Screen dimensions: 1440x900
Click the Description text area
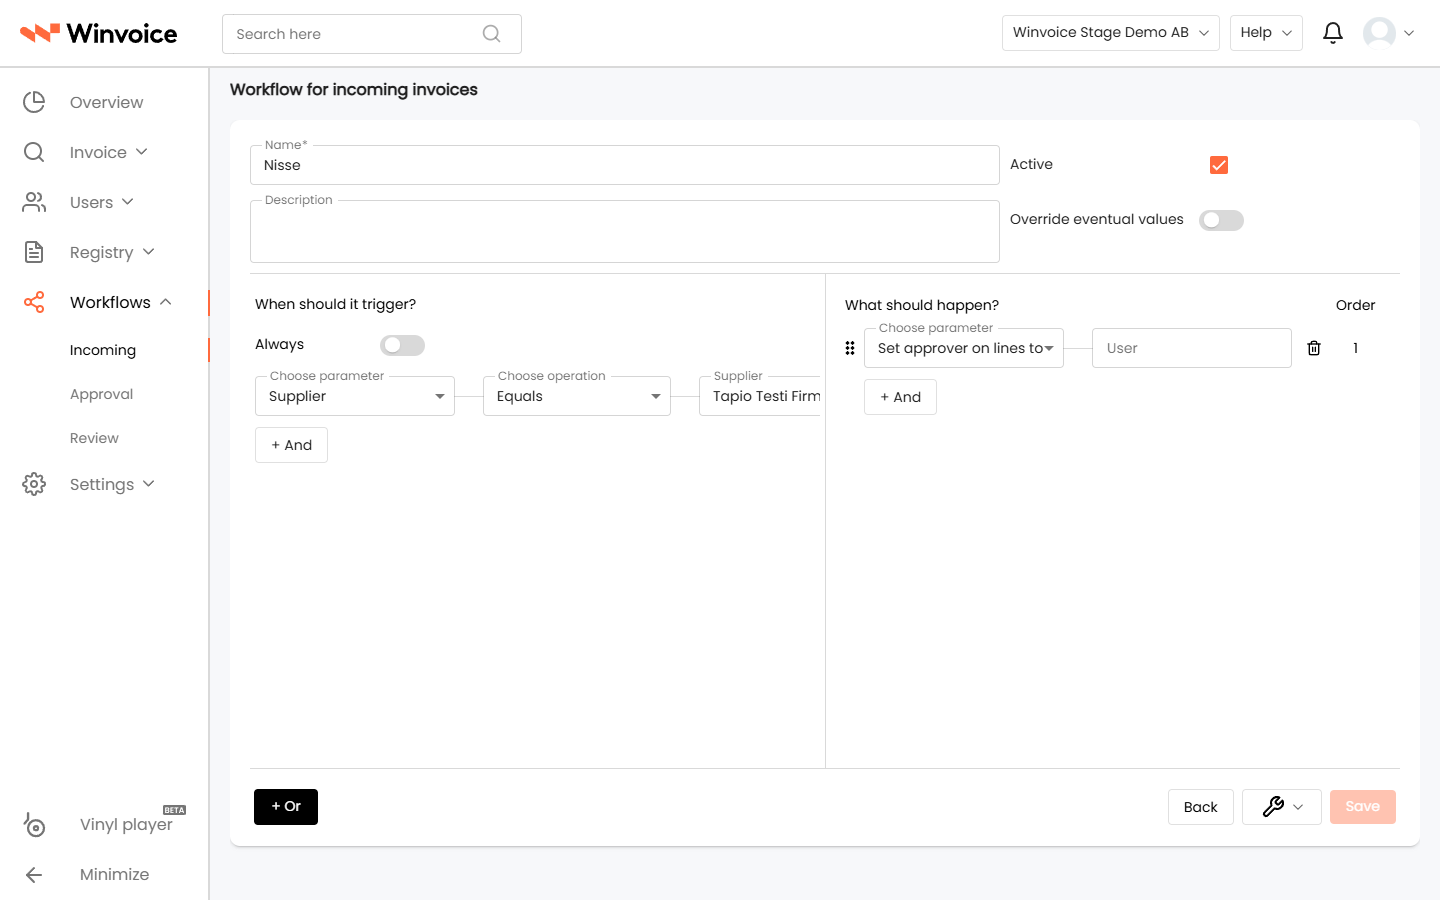click(x=624, y=231)
